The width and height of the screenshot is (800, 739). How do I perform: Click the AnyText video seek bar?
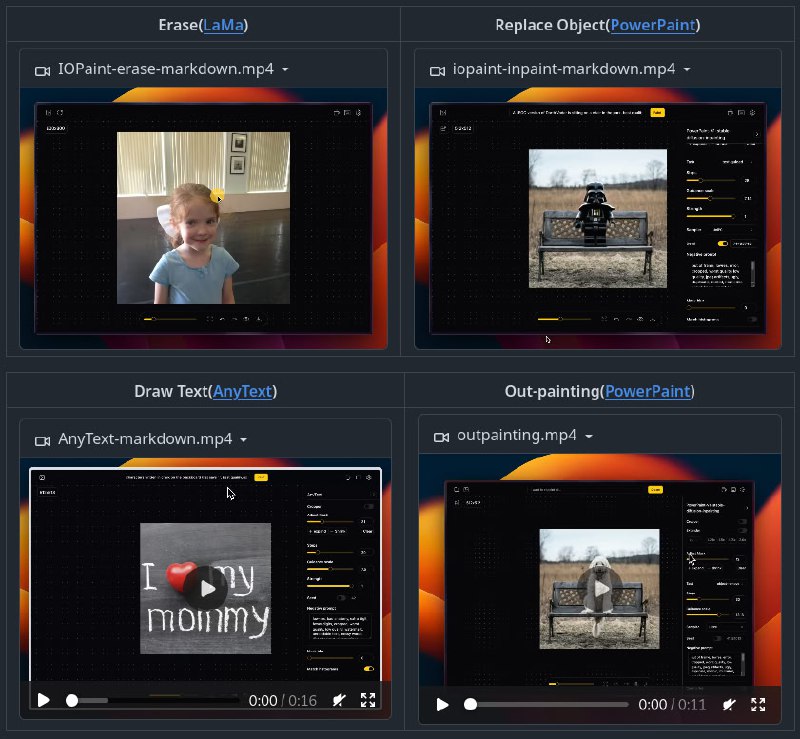(153, 700)
